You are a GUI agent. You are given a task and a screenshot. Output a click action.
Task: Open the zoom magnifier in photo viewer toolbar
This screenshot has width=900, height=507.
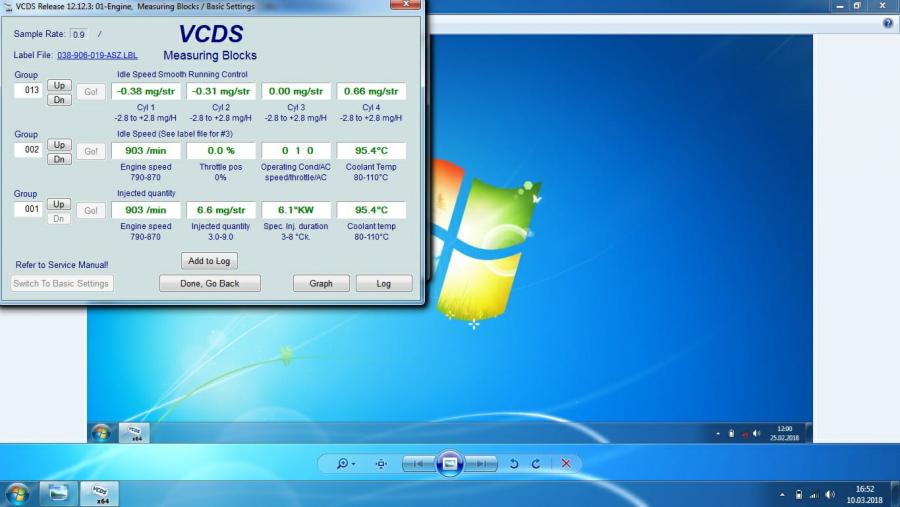(345, 464)
